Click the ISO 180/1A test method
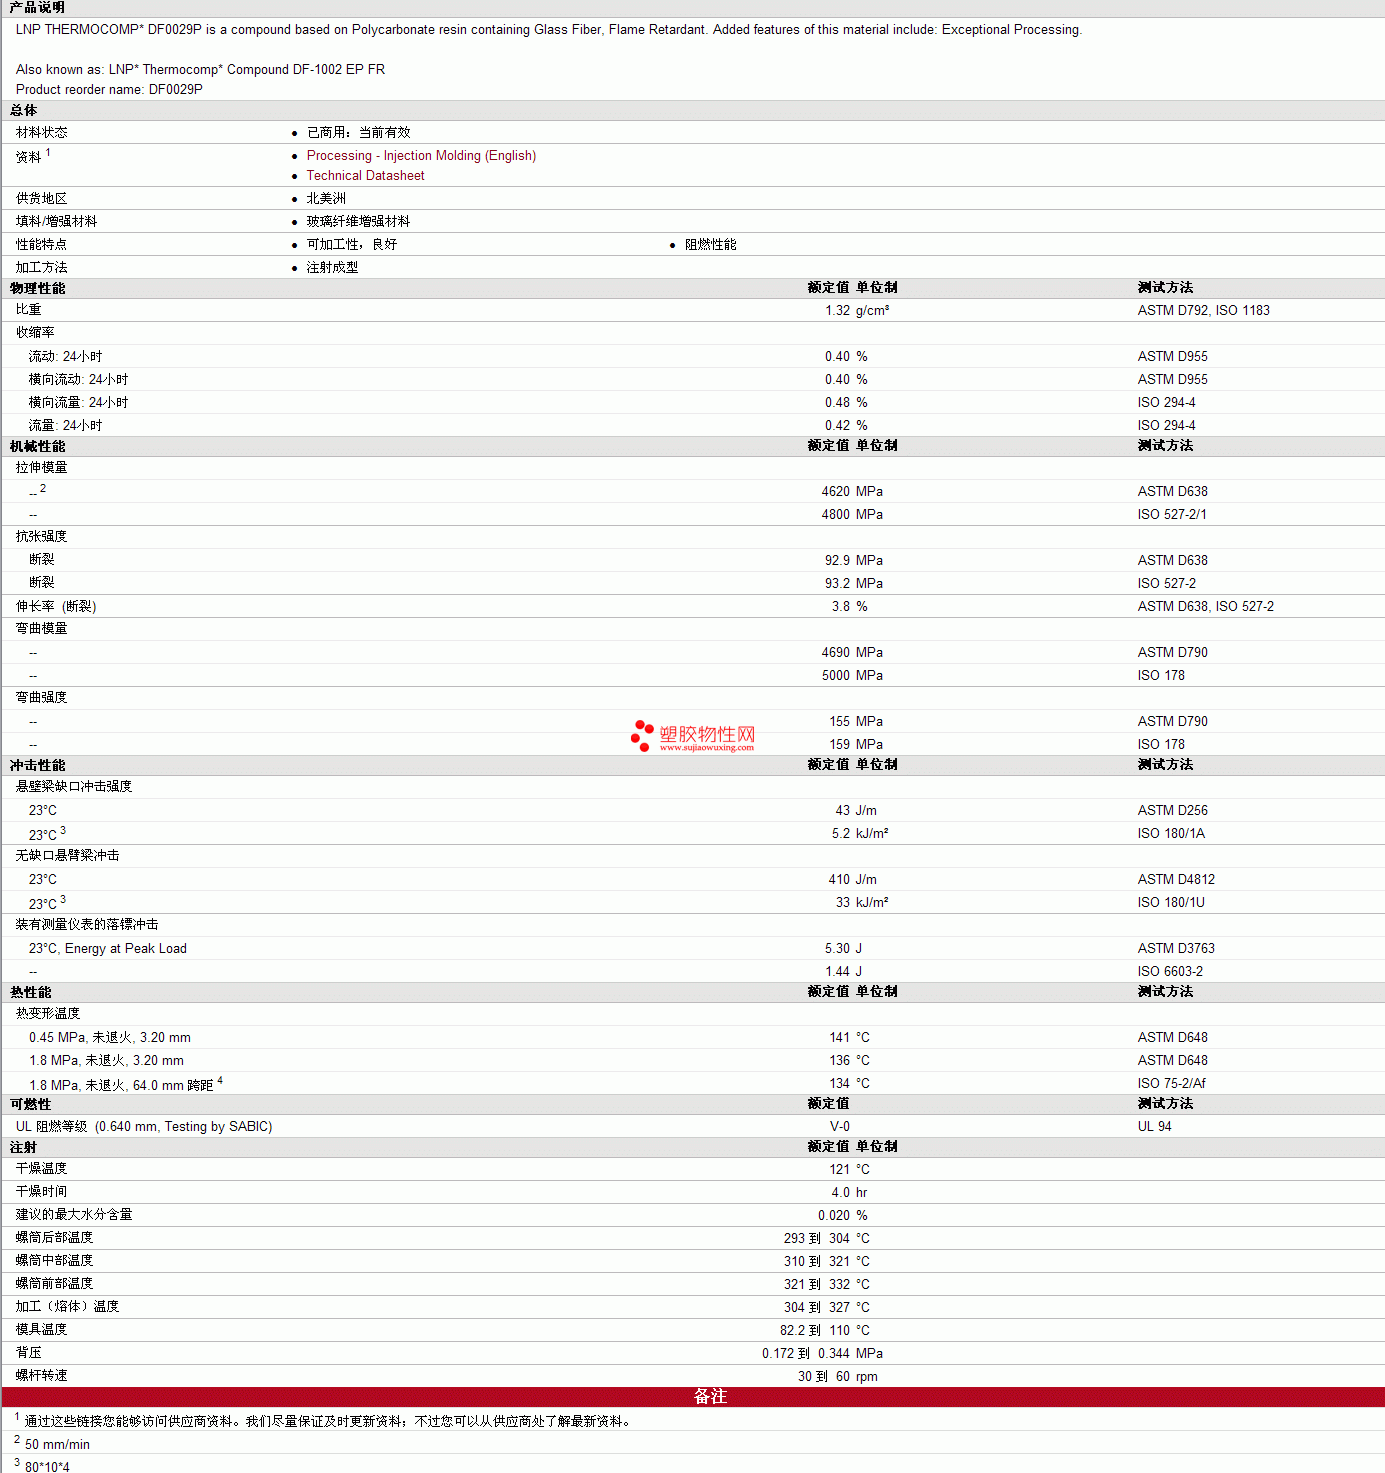Screen dimensions: 1385x1473 click(x=1171, y=834)
